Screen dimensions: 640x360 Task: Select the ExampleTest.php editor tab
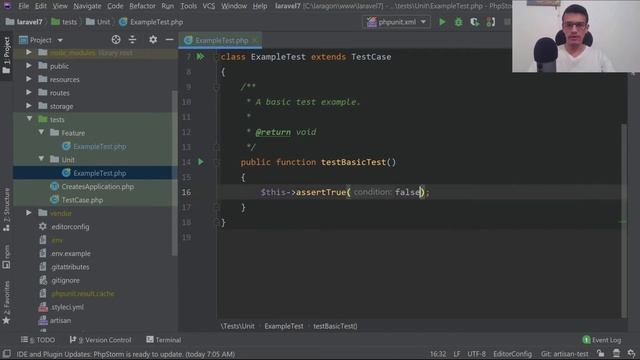tap(220, 40)
